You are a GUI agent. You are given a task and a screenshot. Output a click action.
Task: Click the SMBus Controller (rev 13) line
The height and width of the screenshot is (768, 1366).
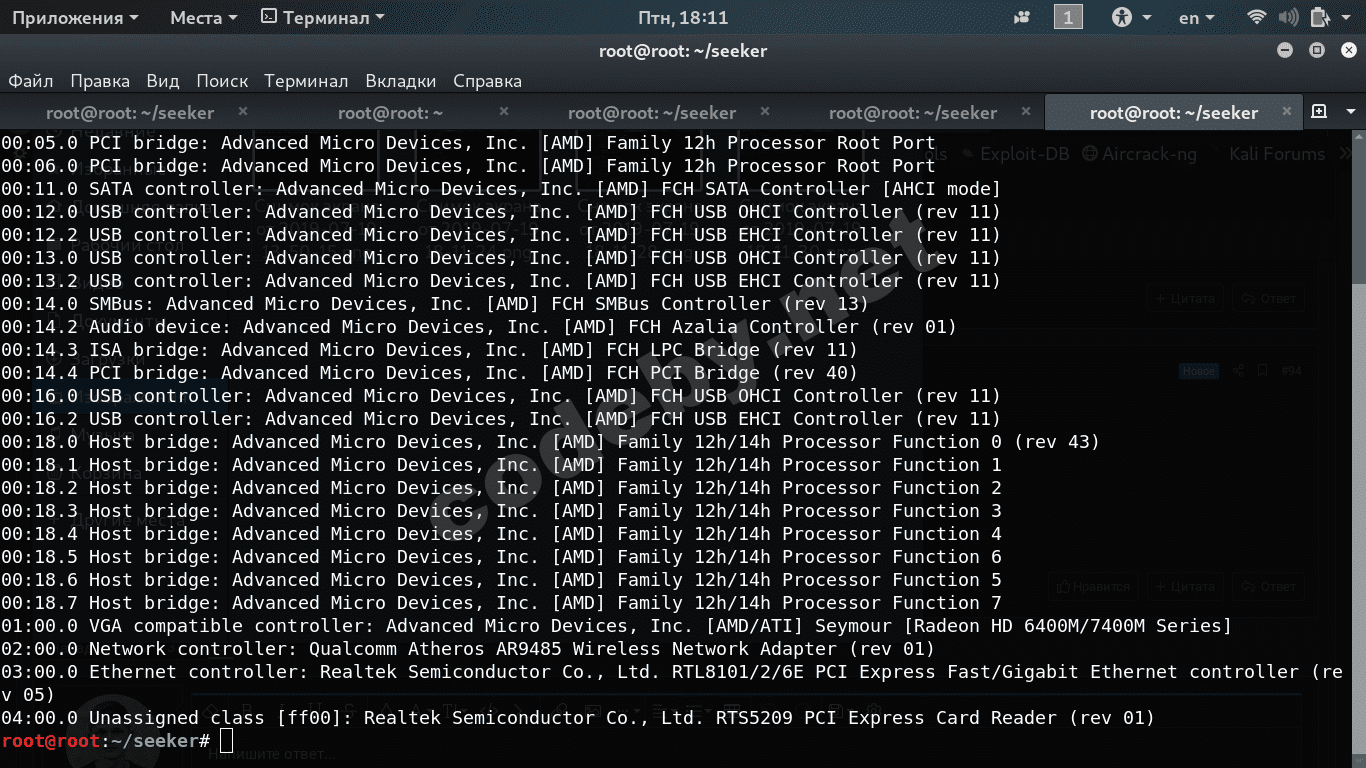tap(435, 304)
